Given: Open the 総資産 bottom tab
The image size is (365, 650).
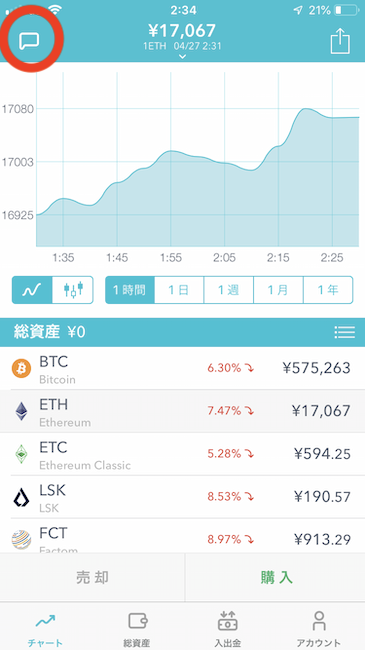Looking at the screenshot, I should [137, 629].
